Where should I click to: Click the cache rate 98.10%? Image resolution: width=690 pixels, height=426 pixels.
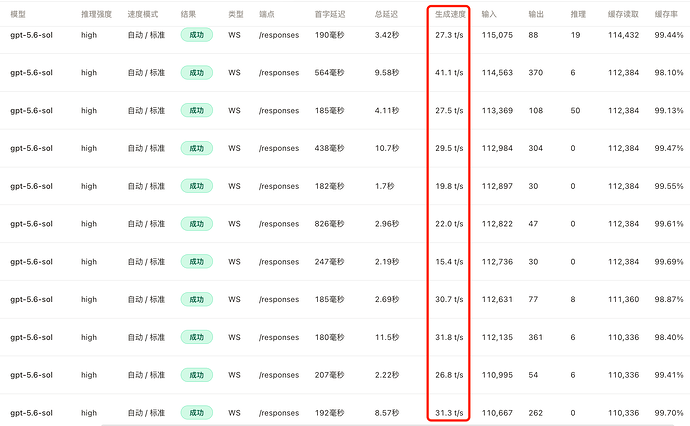[x=669, y=73]
